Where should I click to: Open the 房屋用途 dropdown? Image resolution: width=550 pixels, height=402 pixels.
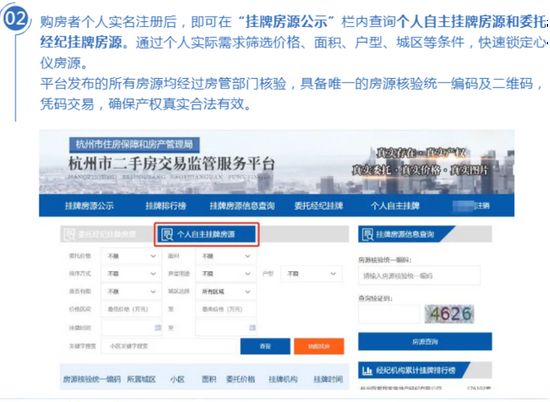226,274
